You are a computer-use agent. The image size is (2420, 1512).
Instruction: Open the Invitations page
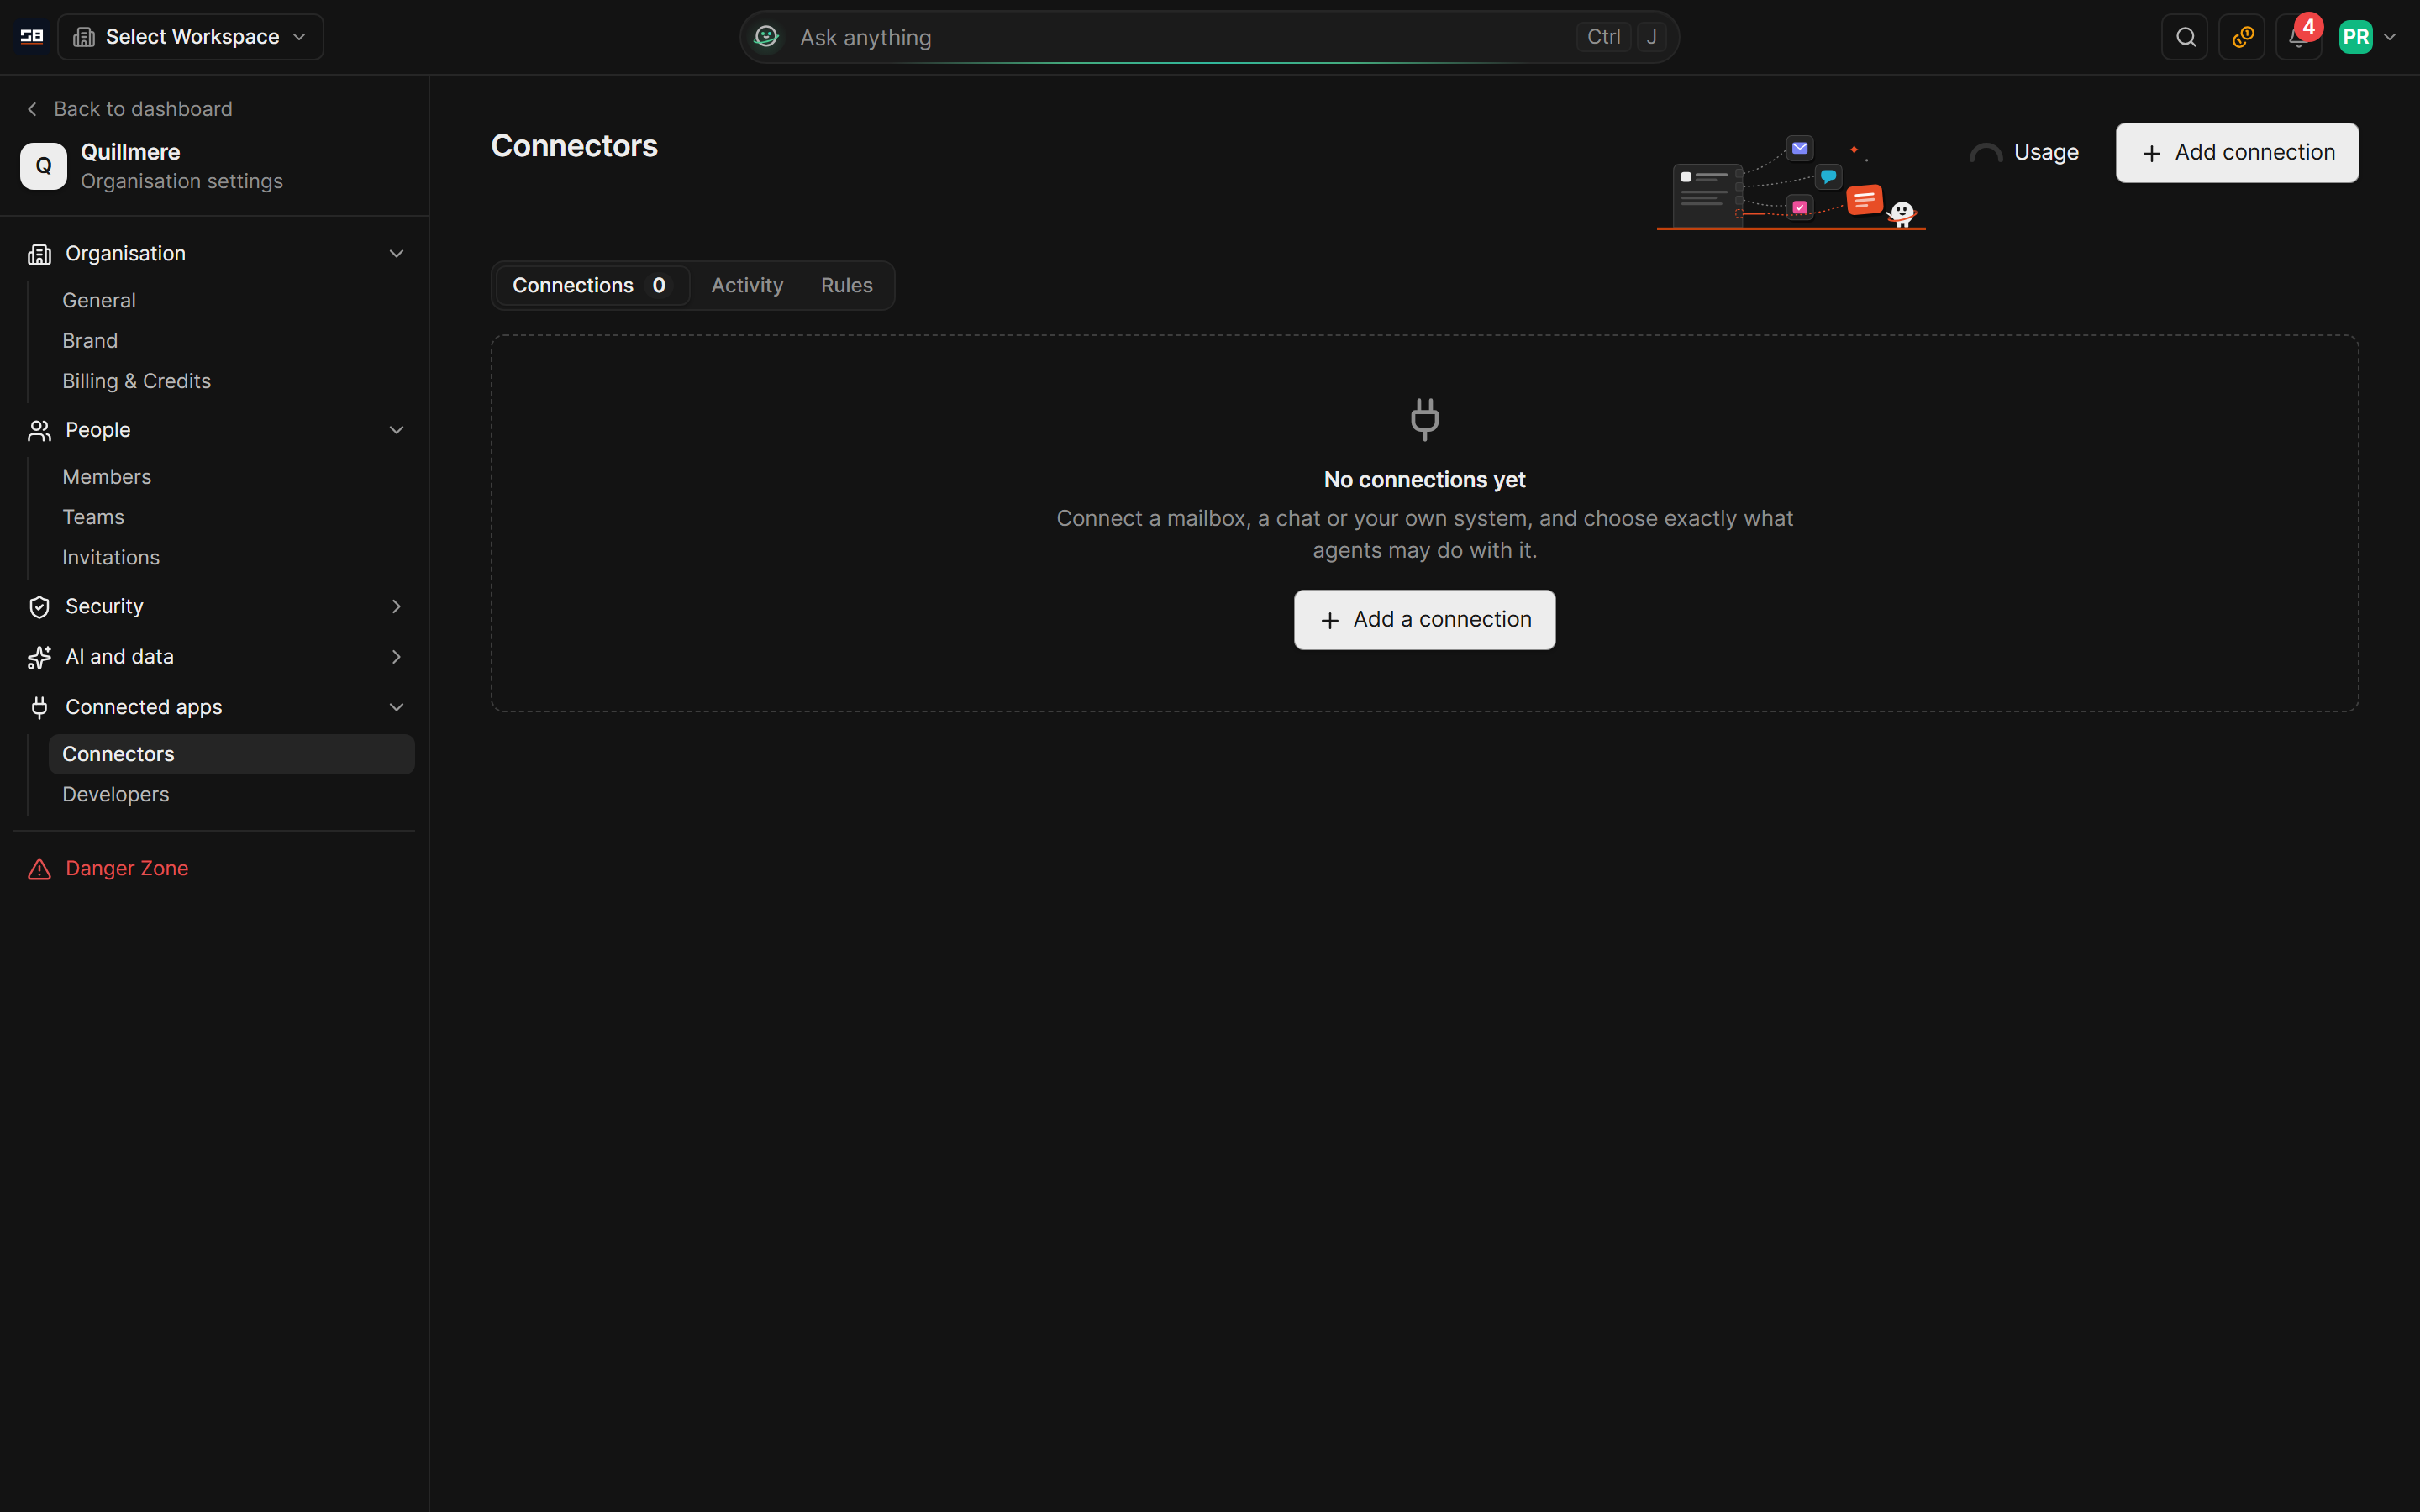tap(111, 557)
